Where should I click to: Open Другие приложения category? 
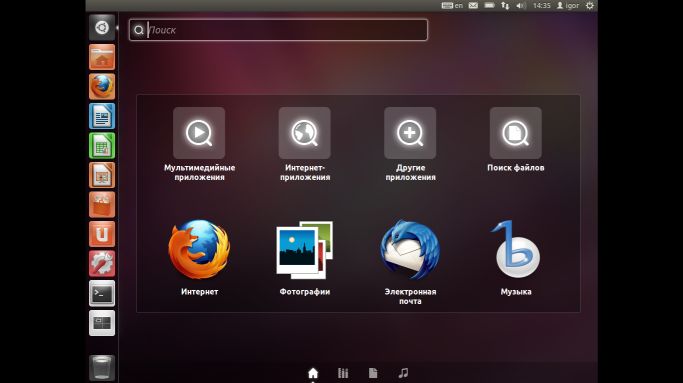coord(410,144)
